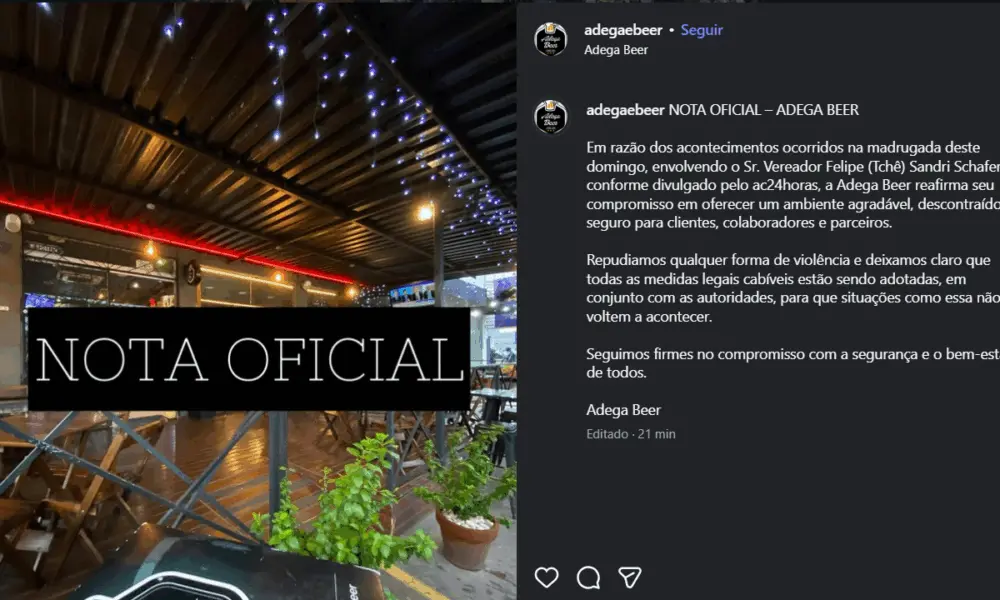
Task: Open the adegaebeer profile picture in the header
Action: click(x=550, y=40)
